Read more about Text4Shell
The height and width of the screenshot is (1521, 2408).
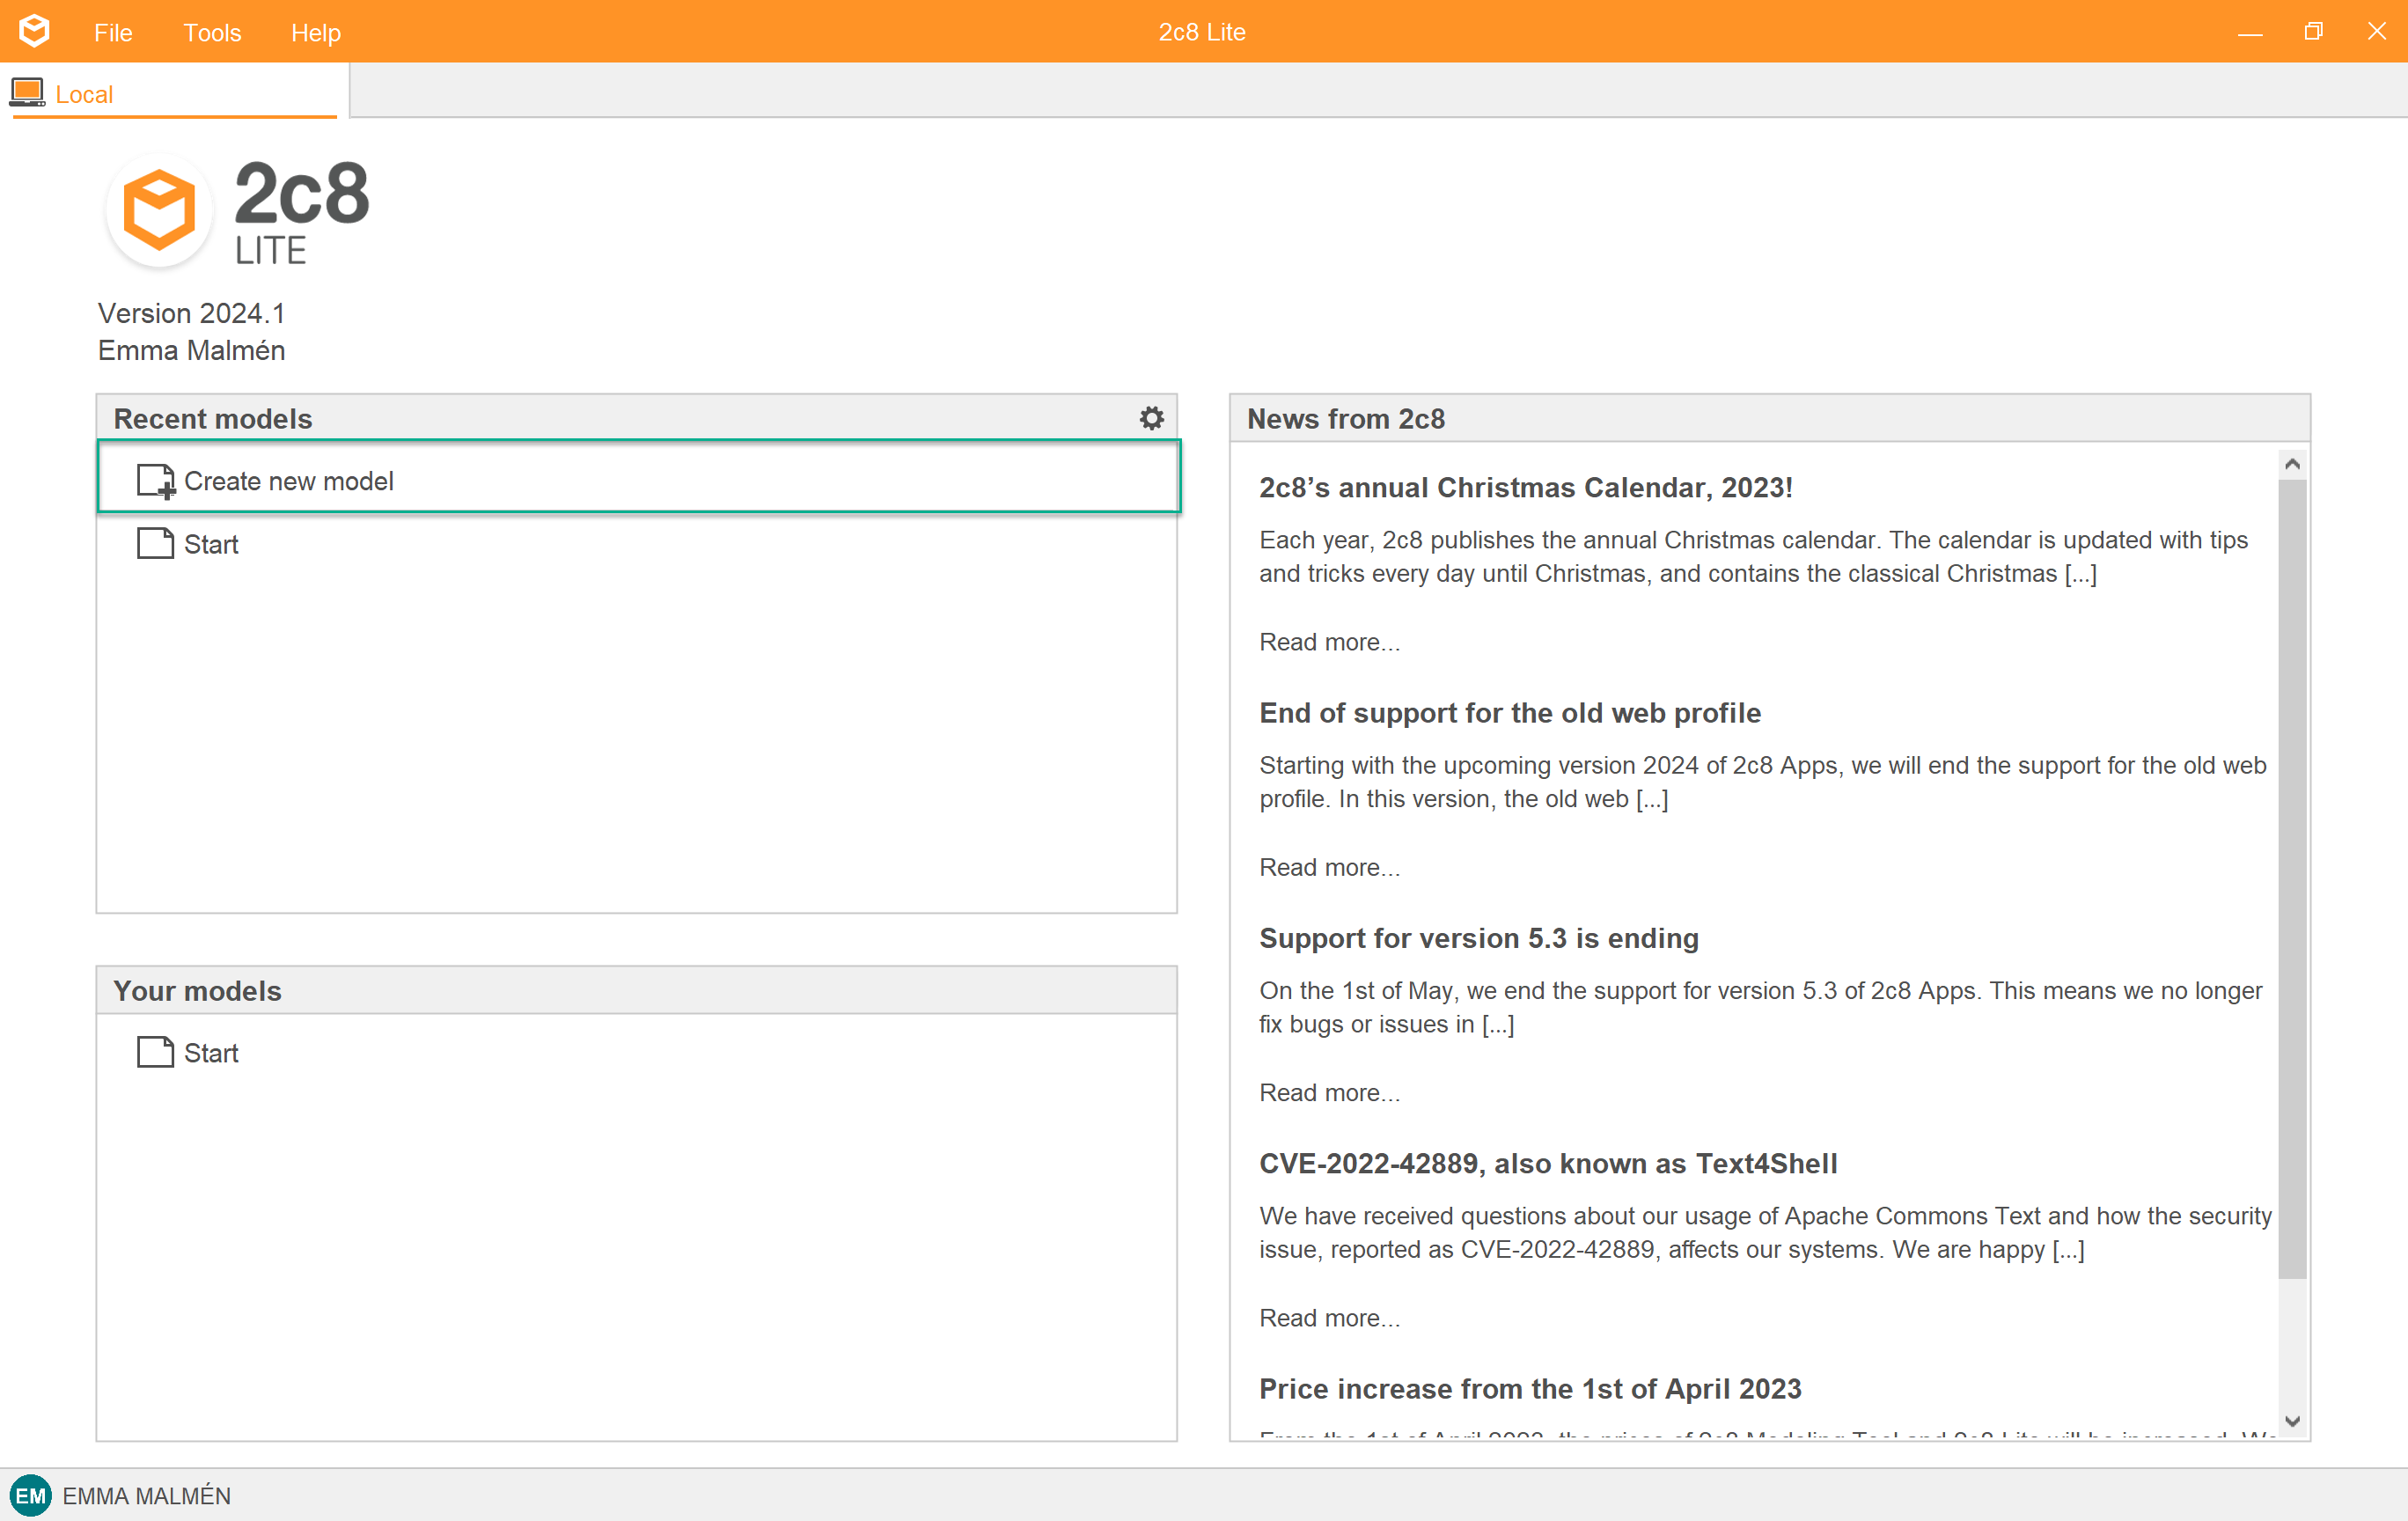coord(1329,1318)
